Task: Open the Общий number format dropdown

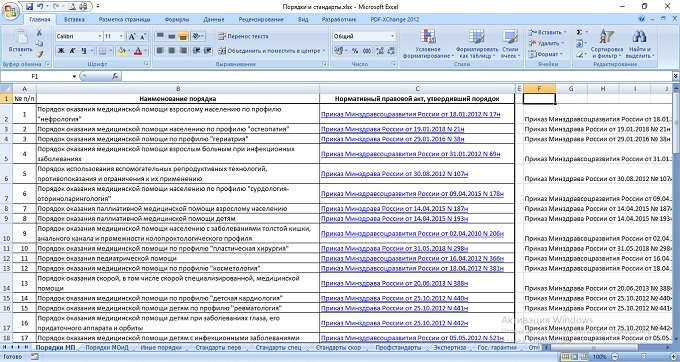Action: [392, 36]
